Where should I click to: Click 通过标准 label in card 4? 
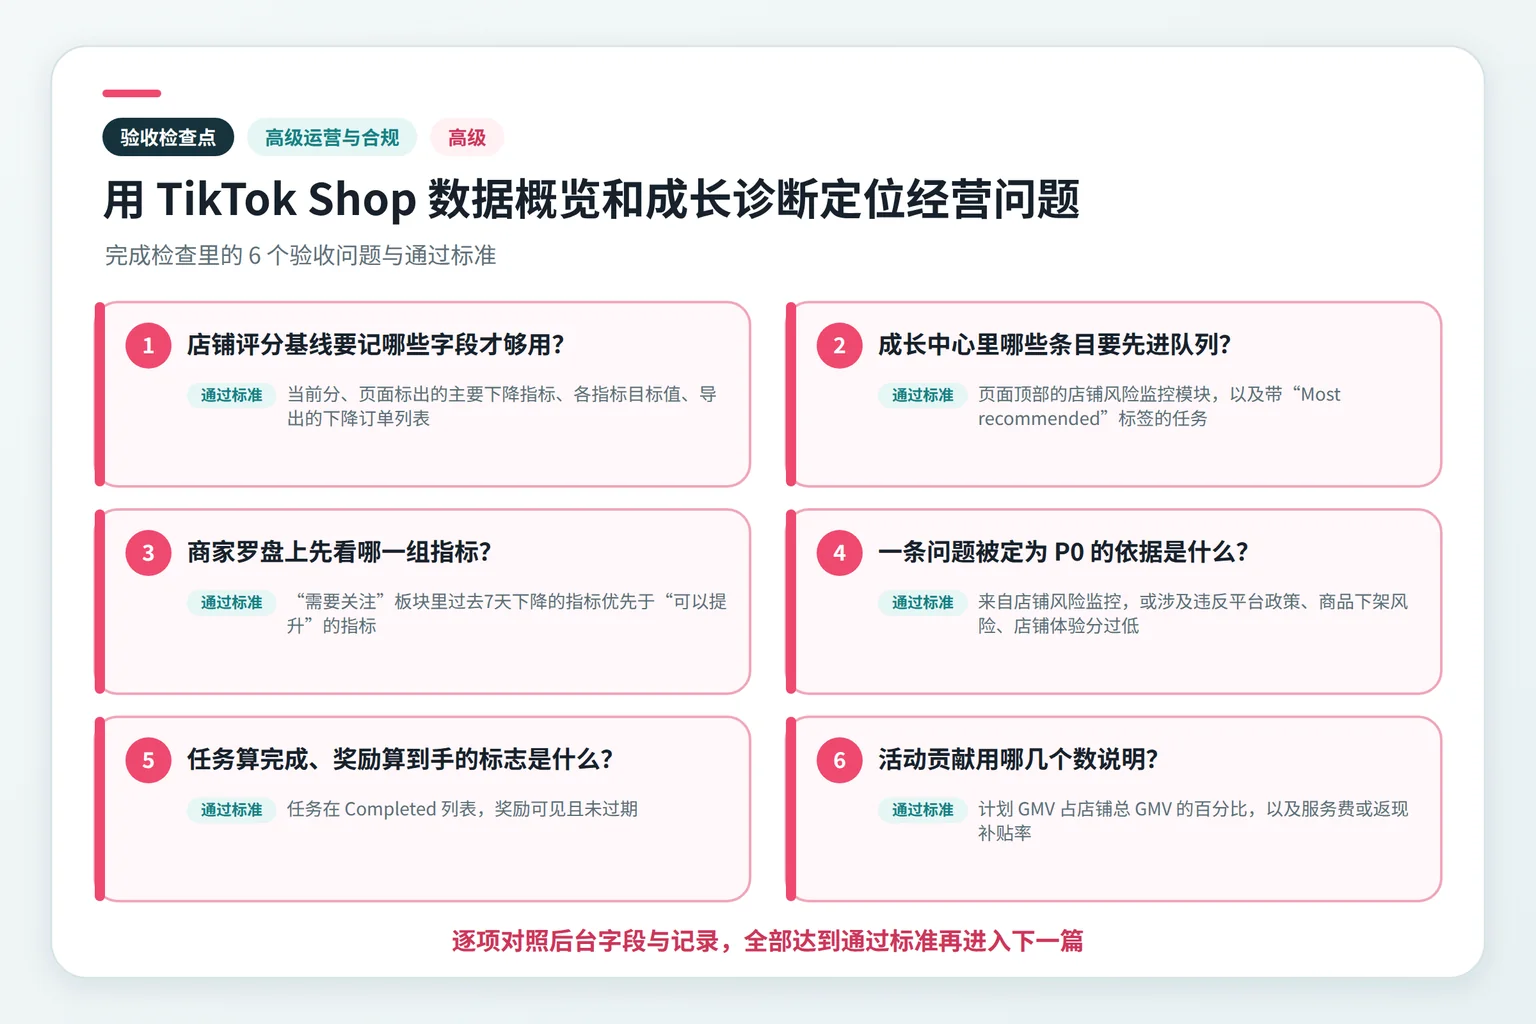point(922,602)
